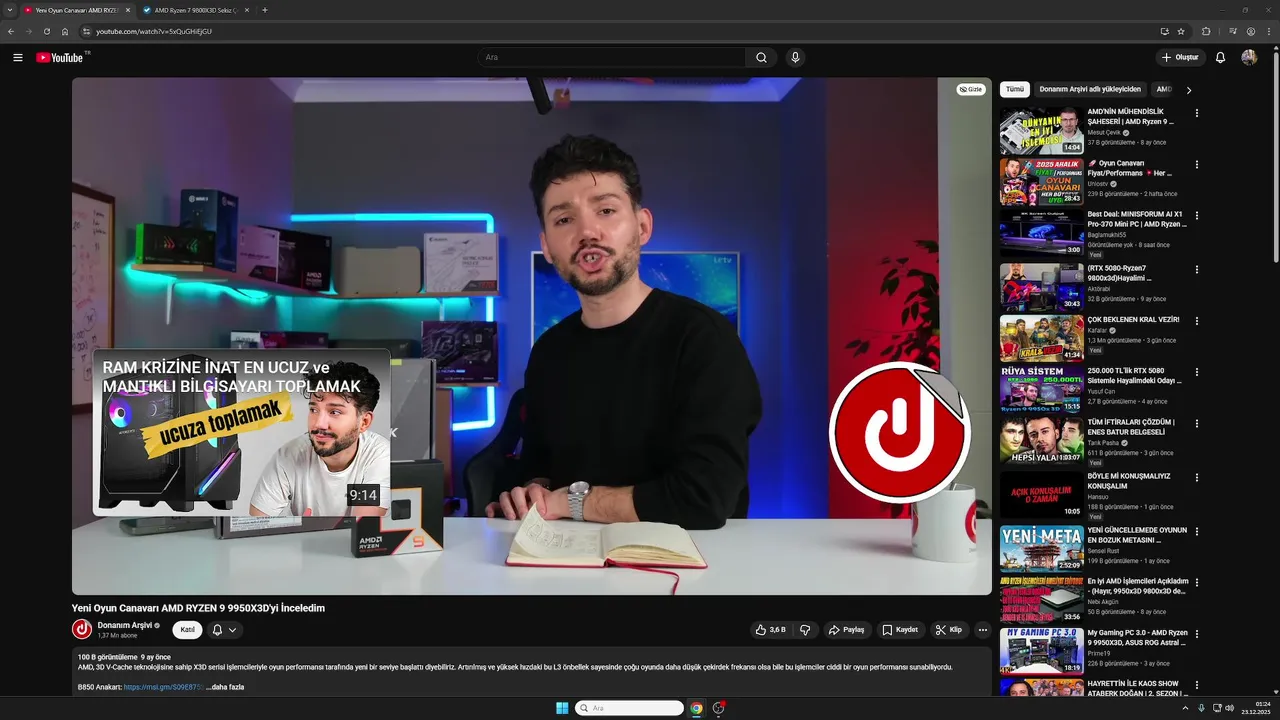Create a clip using Klip

(949, 630)
